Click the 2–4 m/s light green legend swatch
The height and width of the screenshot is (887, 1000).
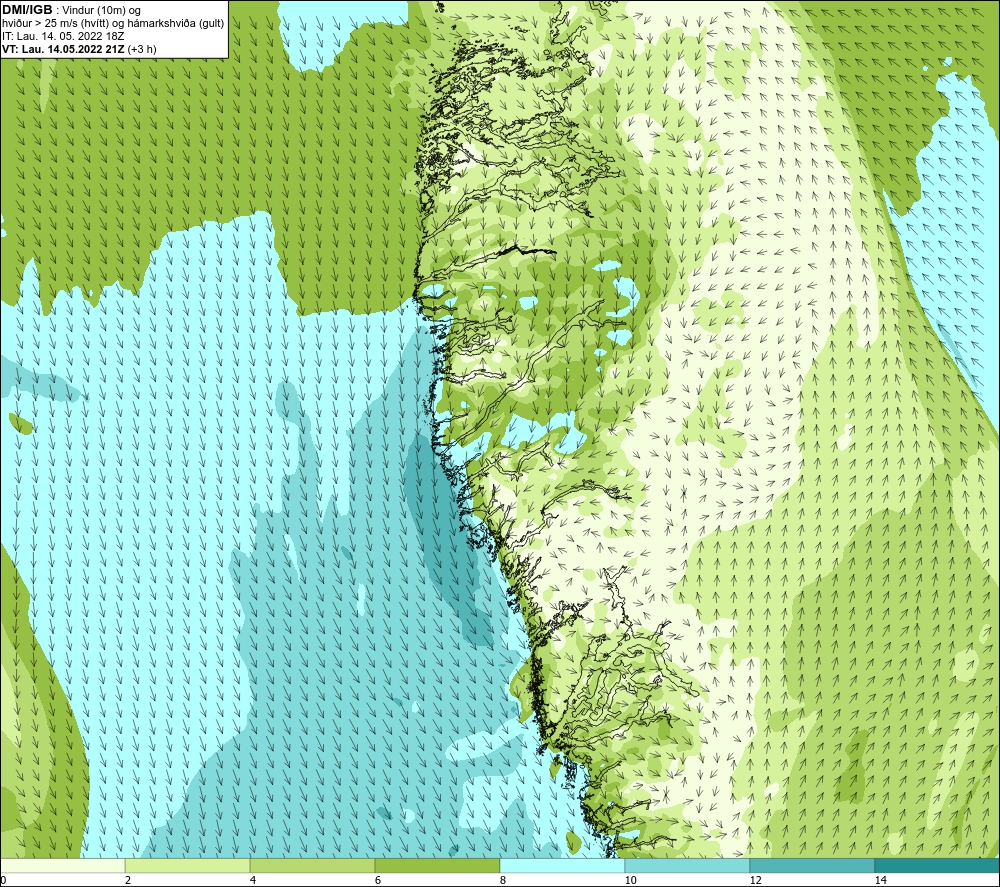(188, 865)
